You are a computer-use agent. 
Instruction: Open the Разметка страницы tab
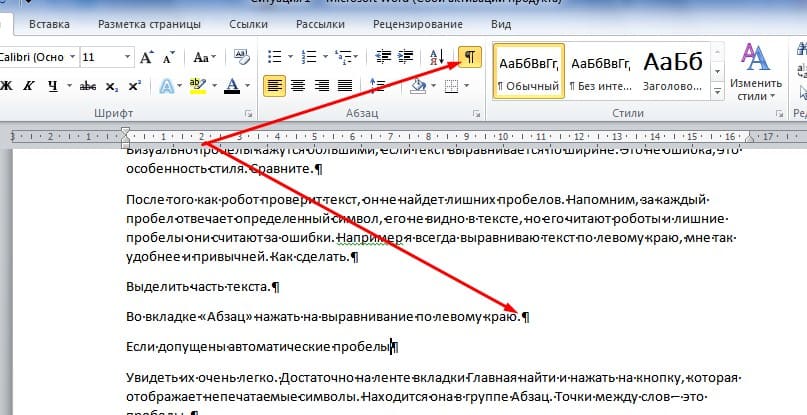pyautogui.click(x=149, y=24)
